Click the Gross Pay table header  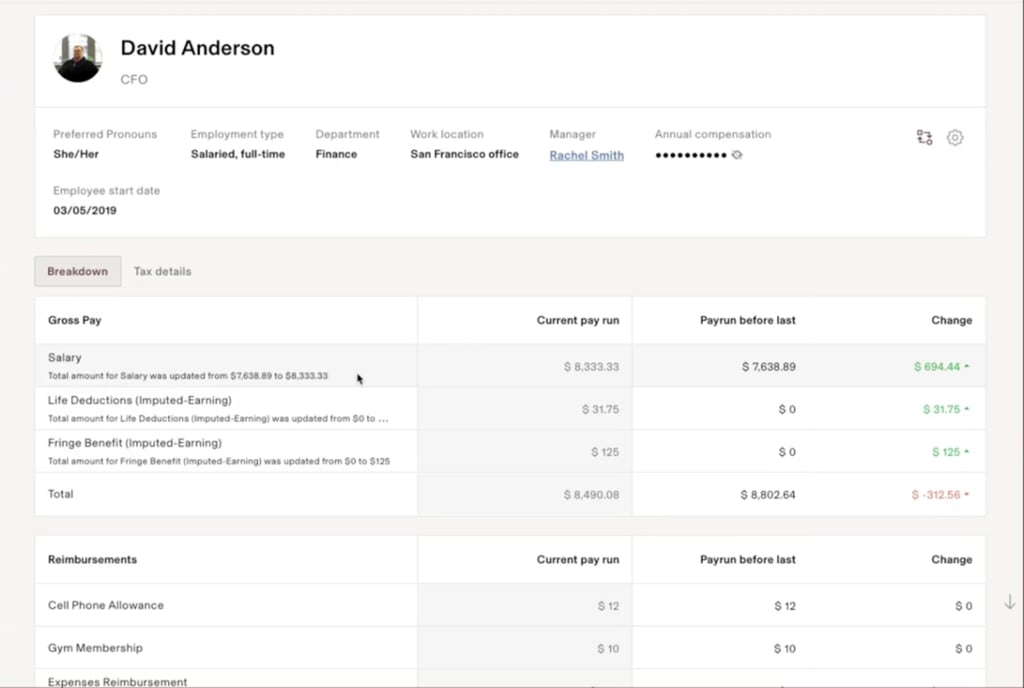(74, 321)
